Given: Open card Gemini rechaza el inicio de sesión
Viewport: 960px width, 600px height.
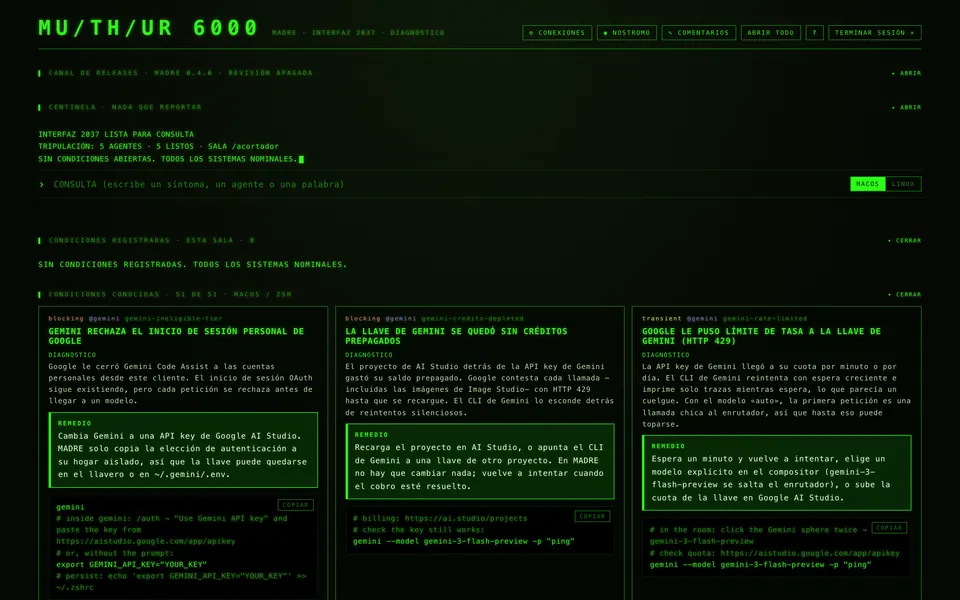Looking at the screenshot, I should coord(176,336).
